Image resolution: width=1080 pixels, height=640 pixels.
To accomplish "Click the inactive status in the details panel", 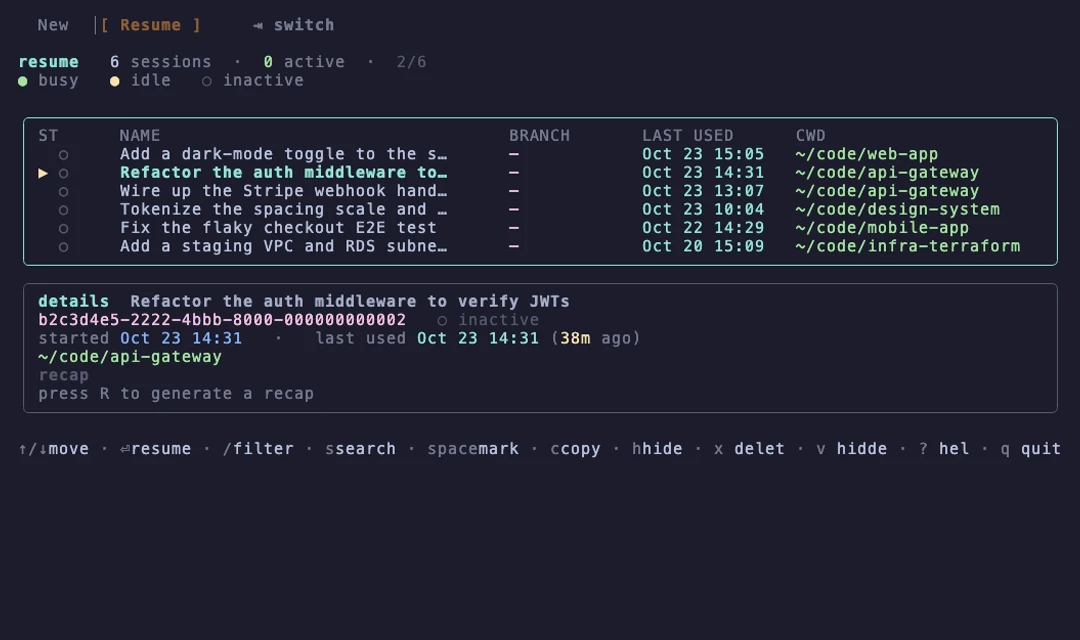I will point(488,320).
